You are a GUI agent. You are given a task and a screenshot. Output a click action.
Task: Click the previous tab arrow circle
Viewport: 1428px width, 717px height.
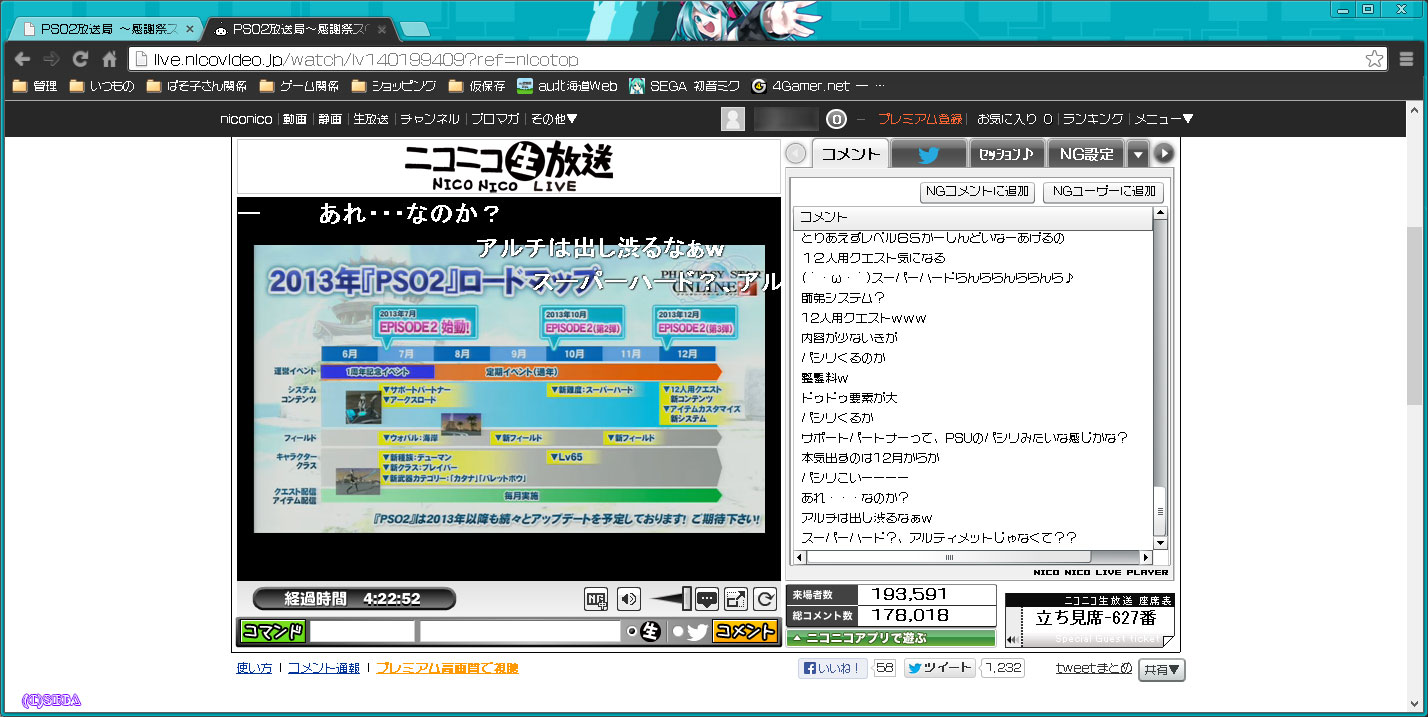pyautogui.click(x=796, y=154)
